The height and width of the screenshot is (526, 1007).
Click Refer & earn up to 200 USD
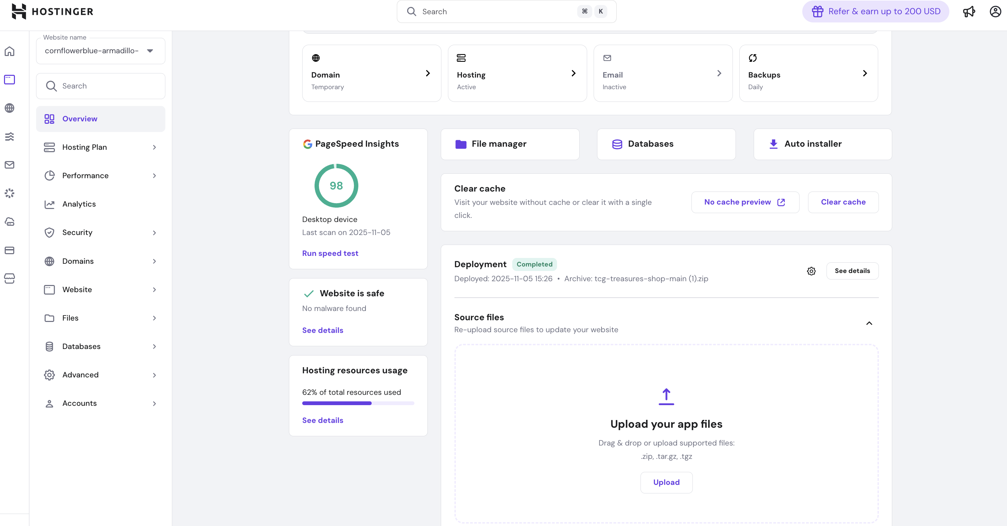pyautogui.click(x=875, y=12)
